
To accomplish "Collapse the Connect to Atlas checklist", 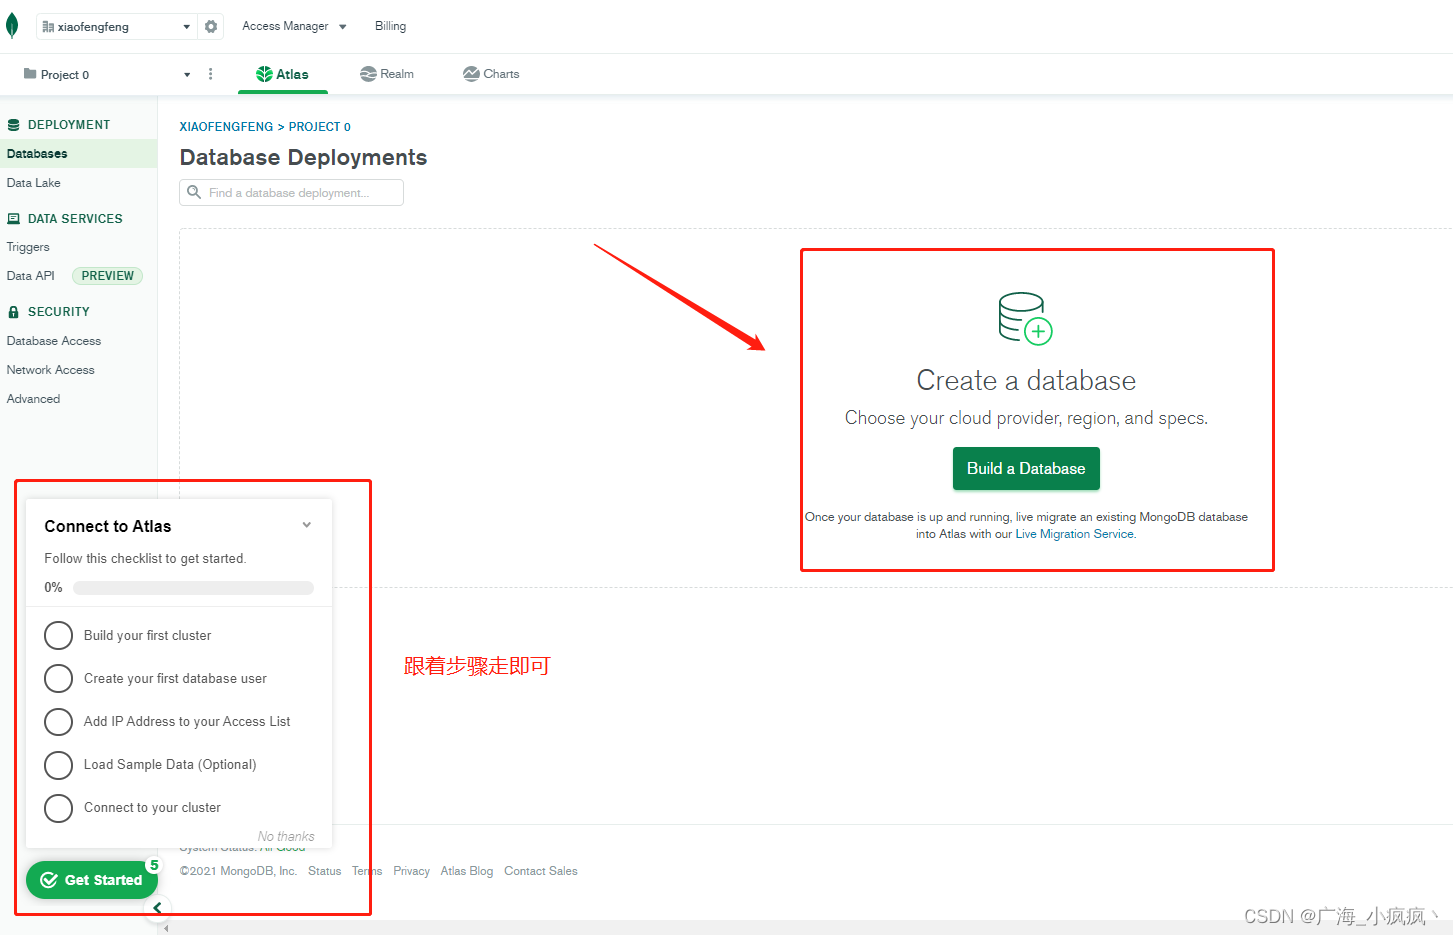I will pyautogui.click(x=307, y=525).
